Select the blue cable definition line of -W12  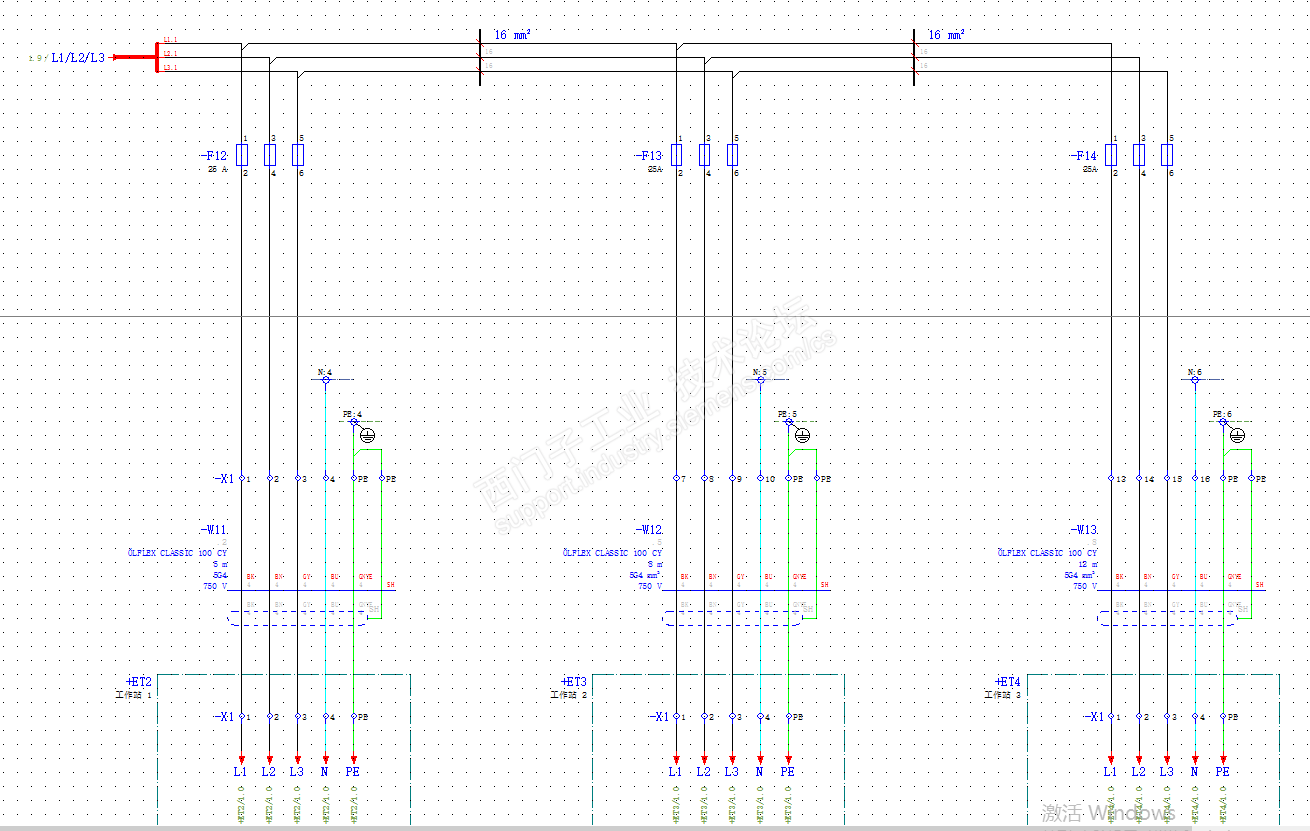pos(747,590)
